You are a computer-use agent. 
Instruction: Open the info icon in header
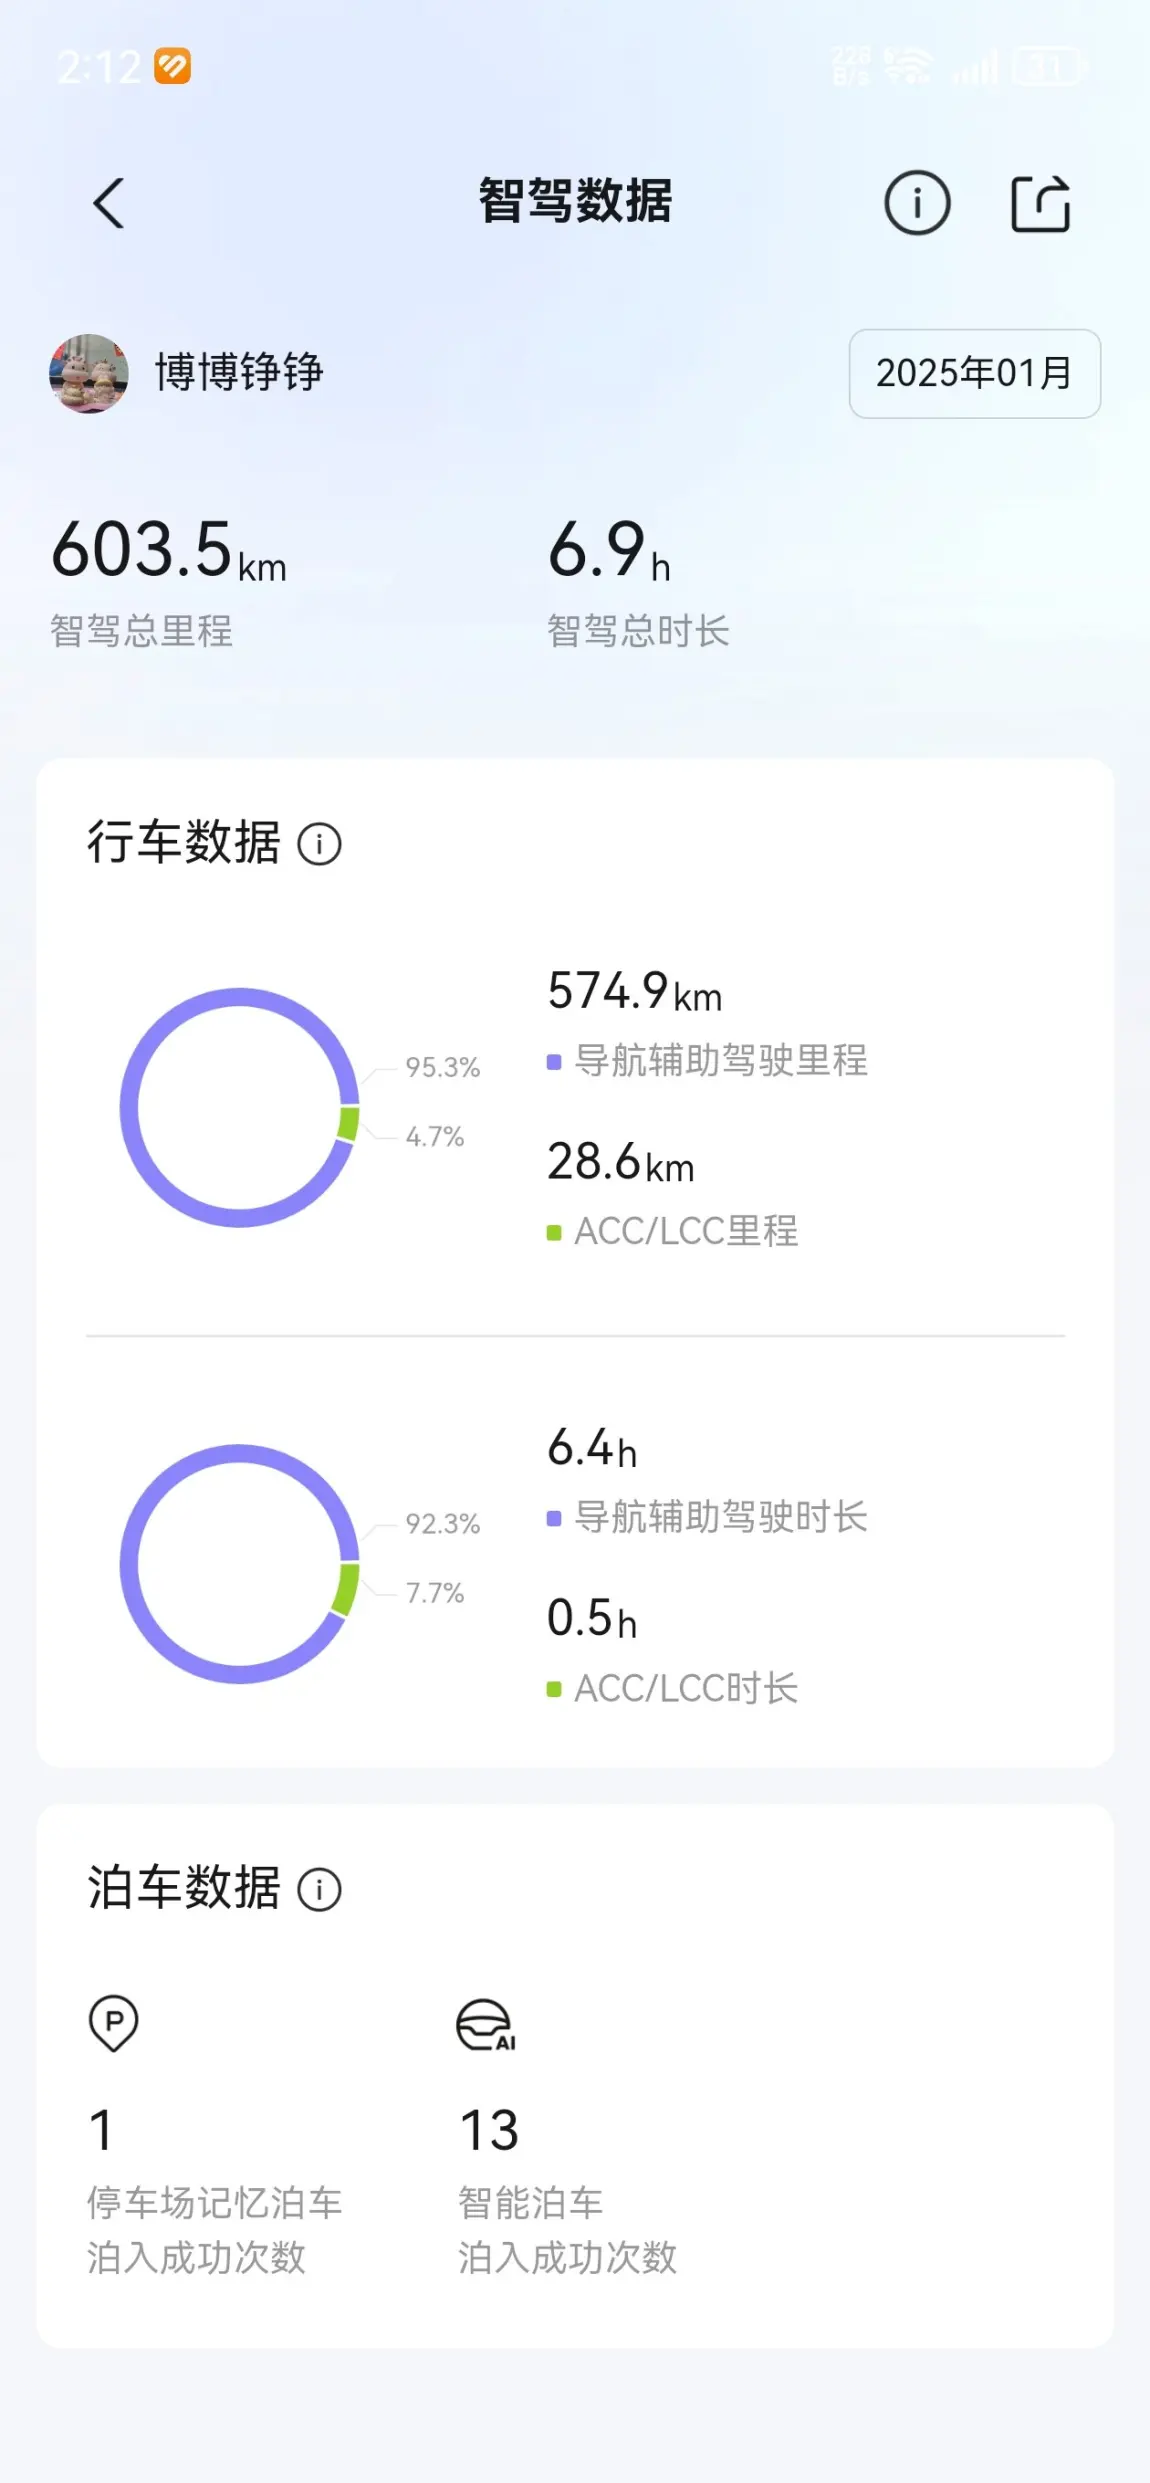point(917,203)
